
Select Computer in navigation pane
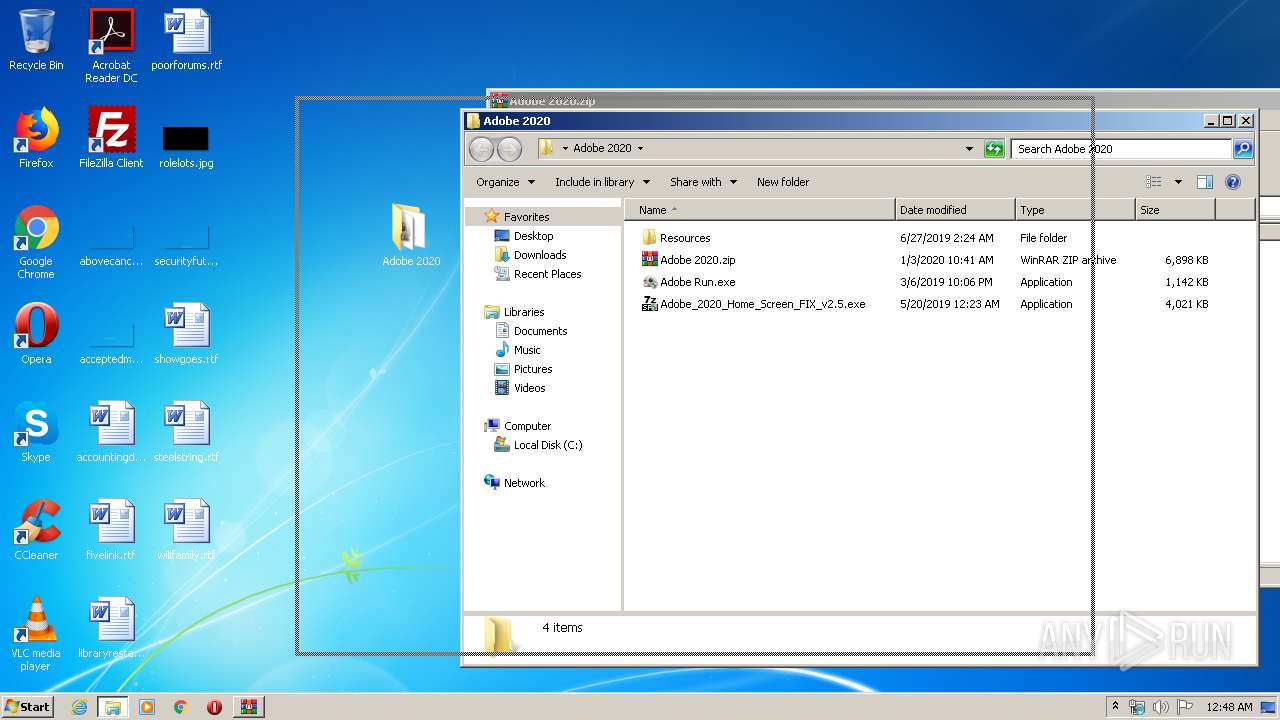tap(518, 426)
